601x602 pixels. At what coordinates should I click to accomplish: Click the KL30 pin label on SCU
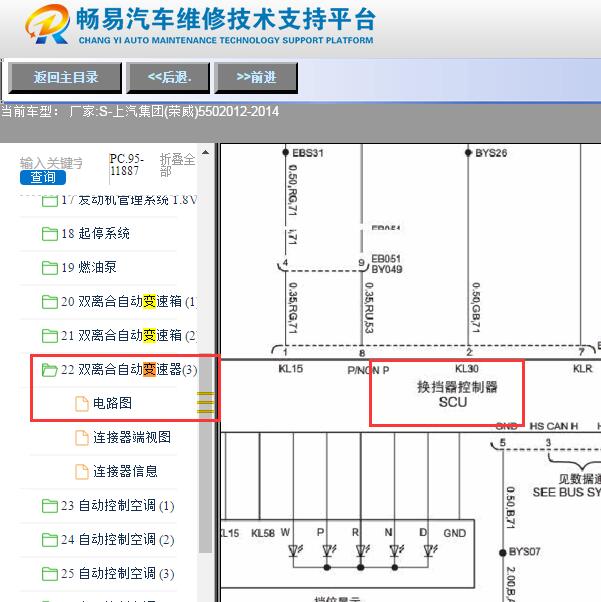[467, 369]
